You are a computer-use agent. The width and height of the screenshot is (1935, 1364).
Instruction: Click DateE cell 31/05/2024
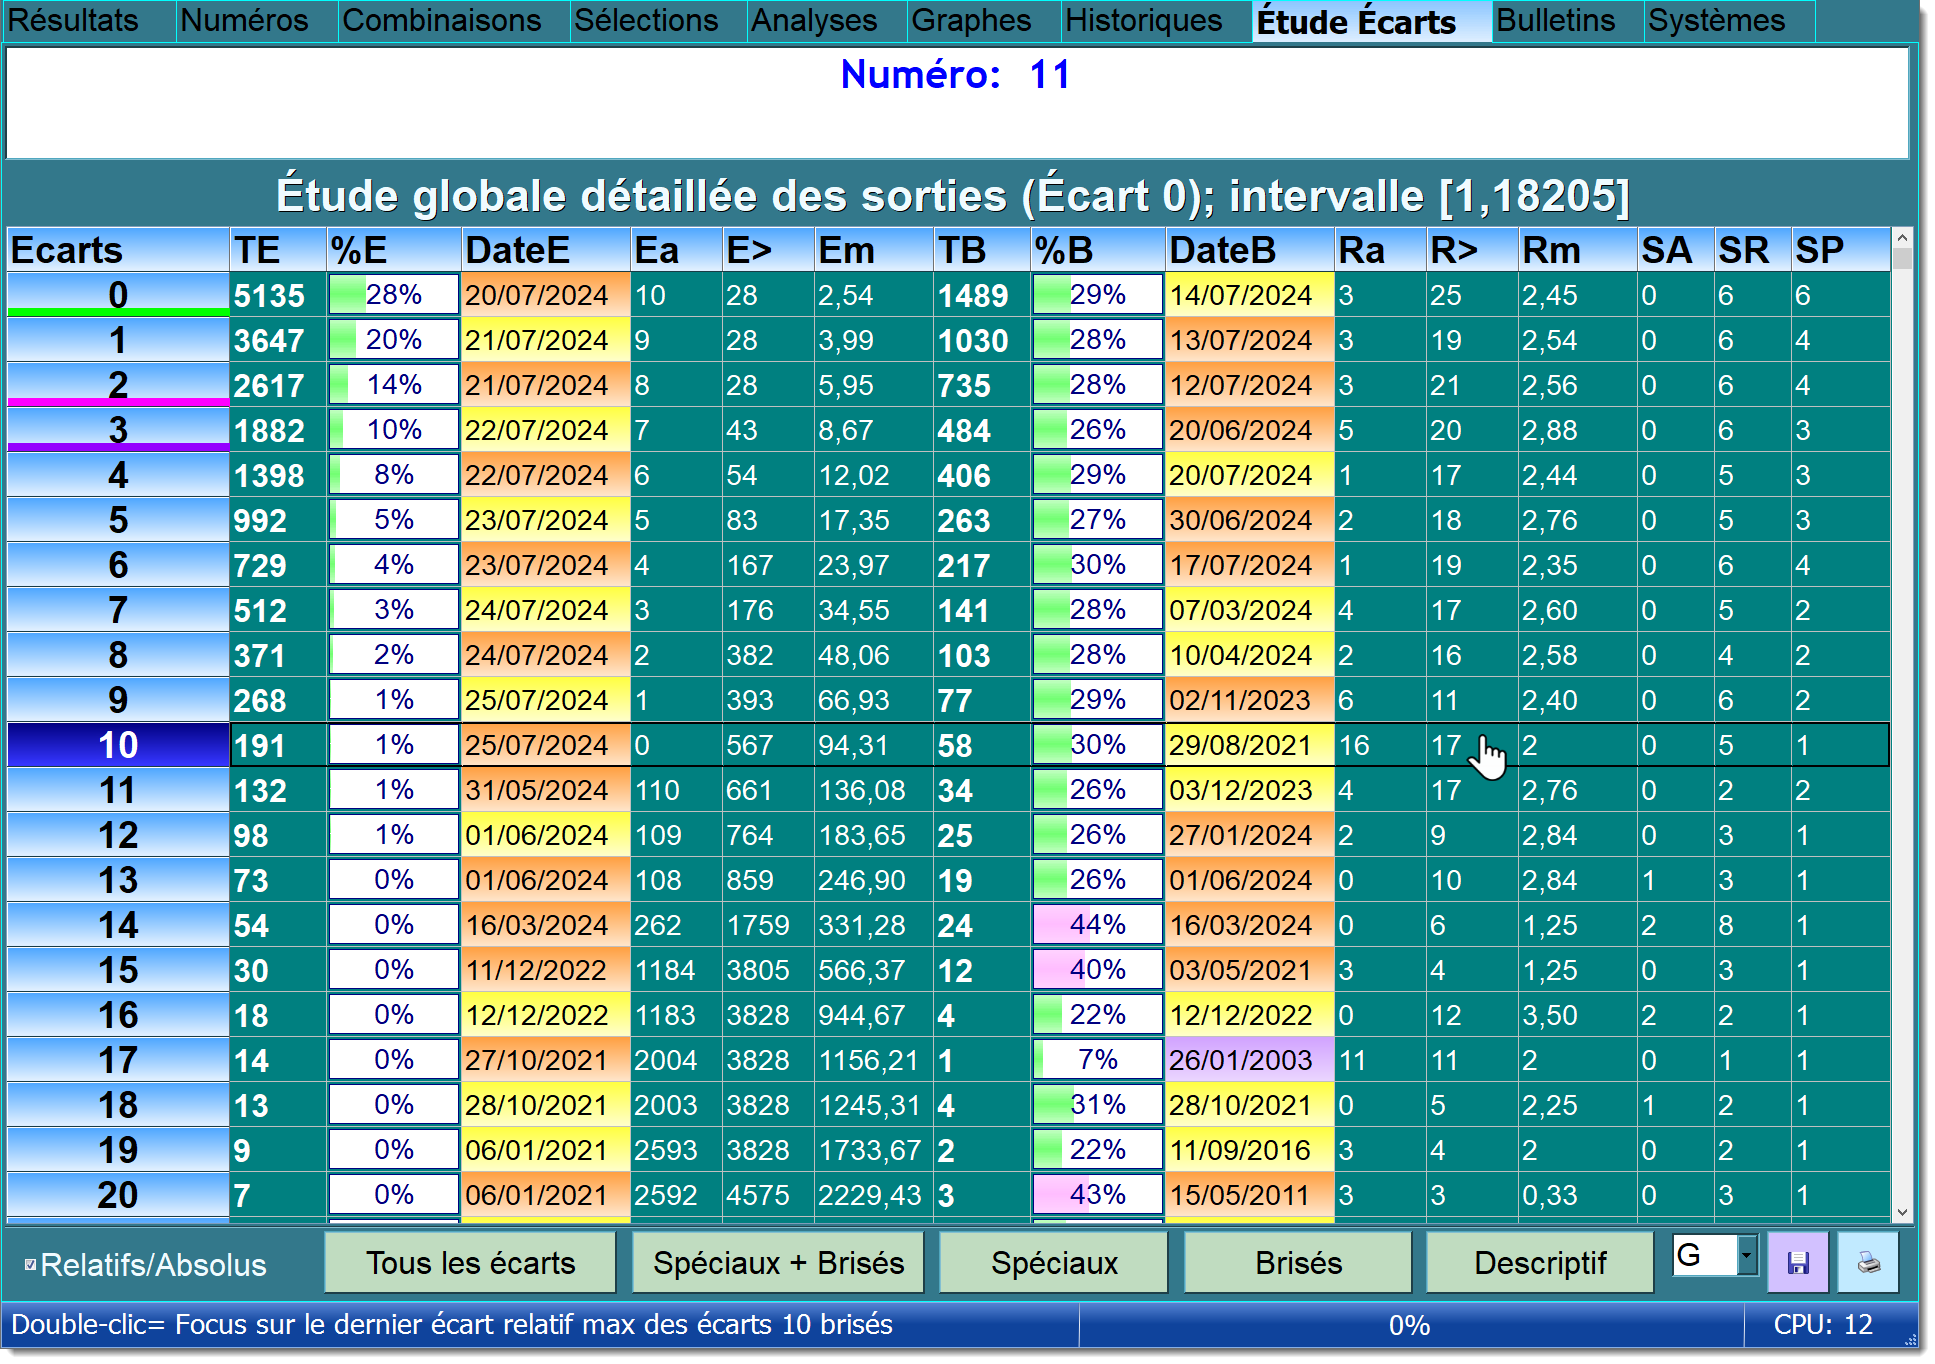coord(546,790)
